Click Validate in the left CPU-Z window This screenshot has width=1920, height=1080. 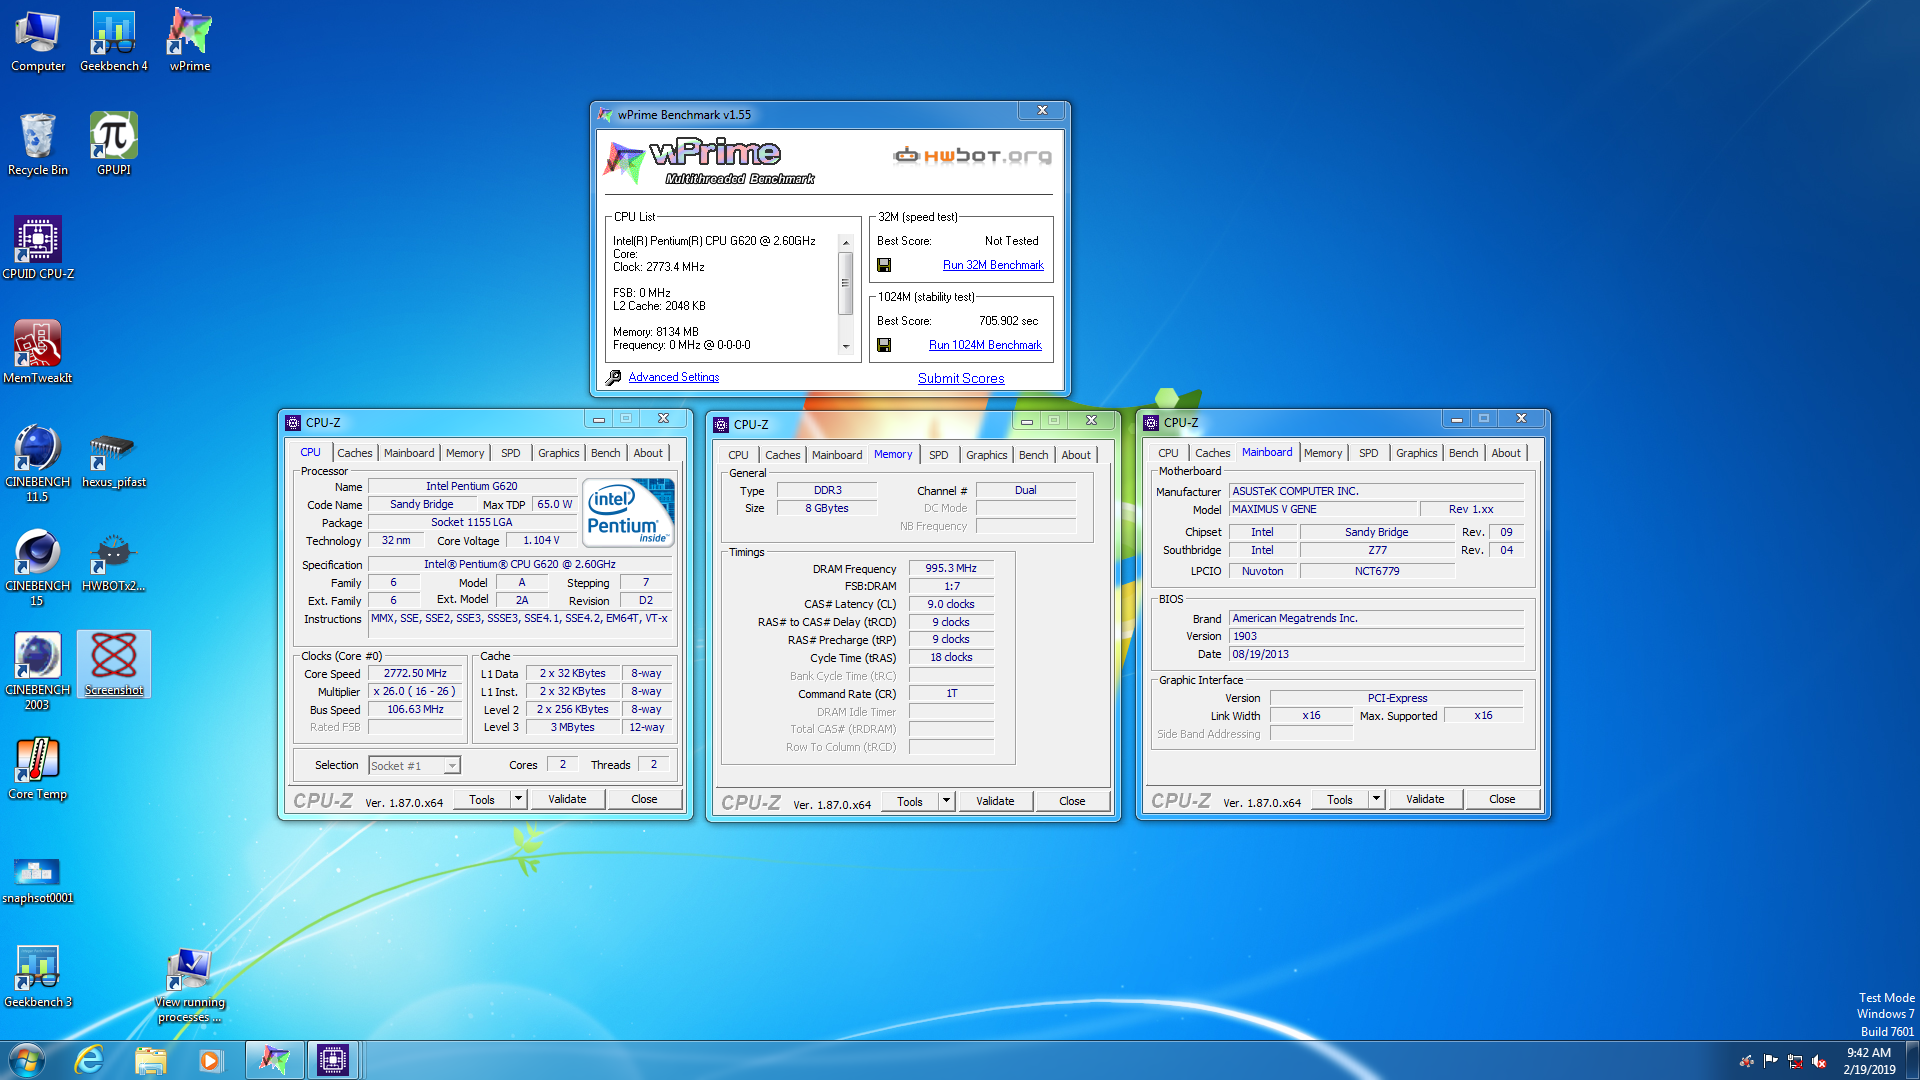(567, 799)
